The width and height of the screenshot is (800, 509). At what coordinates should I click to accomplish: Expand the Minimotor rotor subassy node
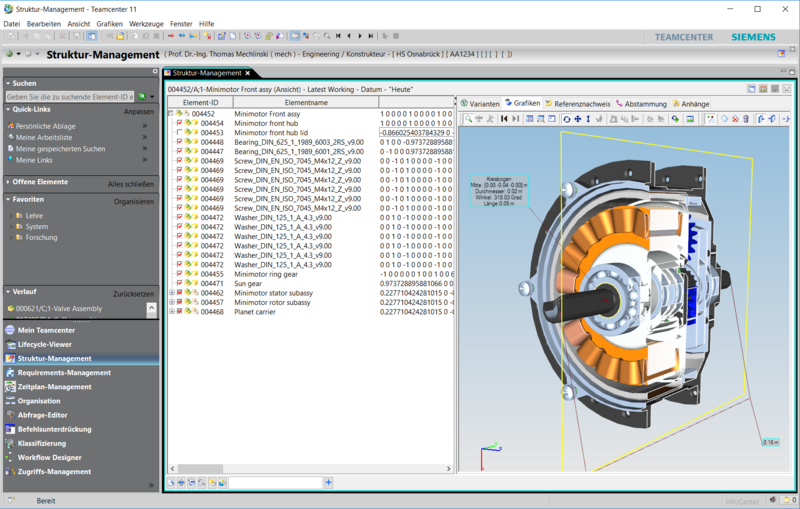[172, 302]
